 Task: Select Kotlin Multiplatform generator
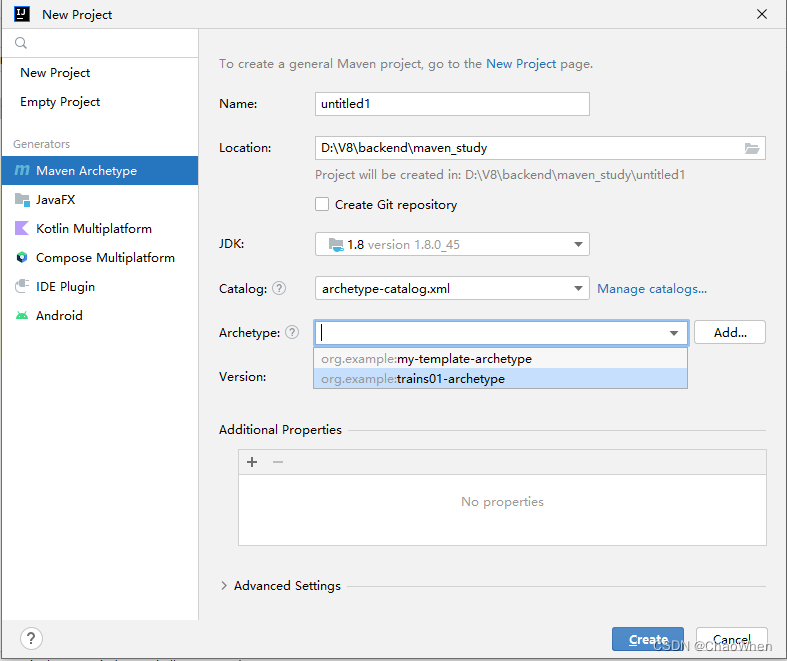click(100, 228)
